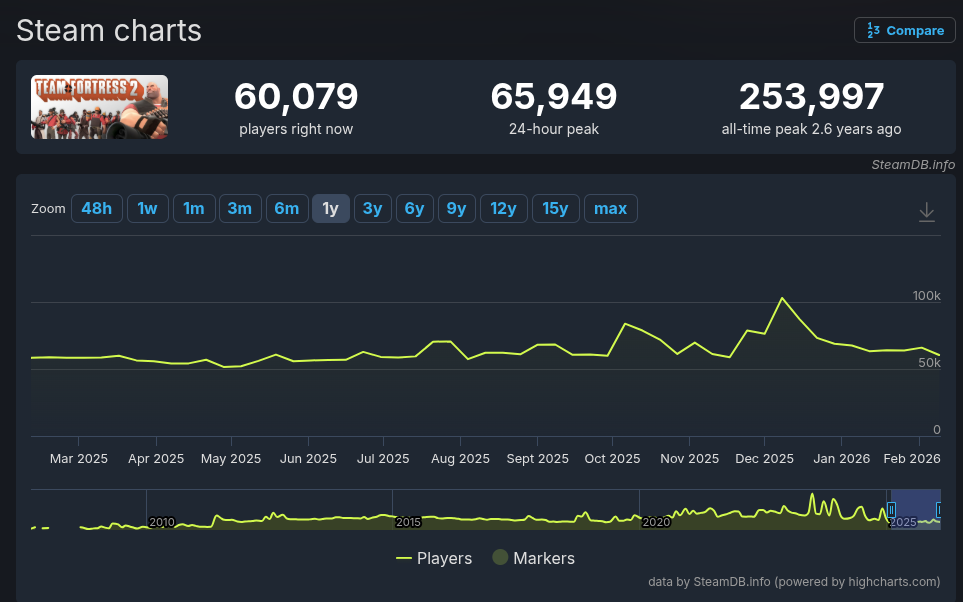Set chart zoom to 6m
This screenshot has width=963, height=602.
click(x=287, y=208)
